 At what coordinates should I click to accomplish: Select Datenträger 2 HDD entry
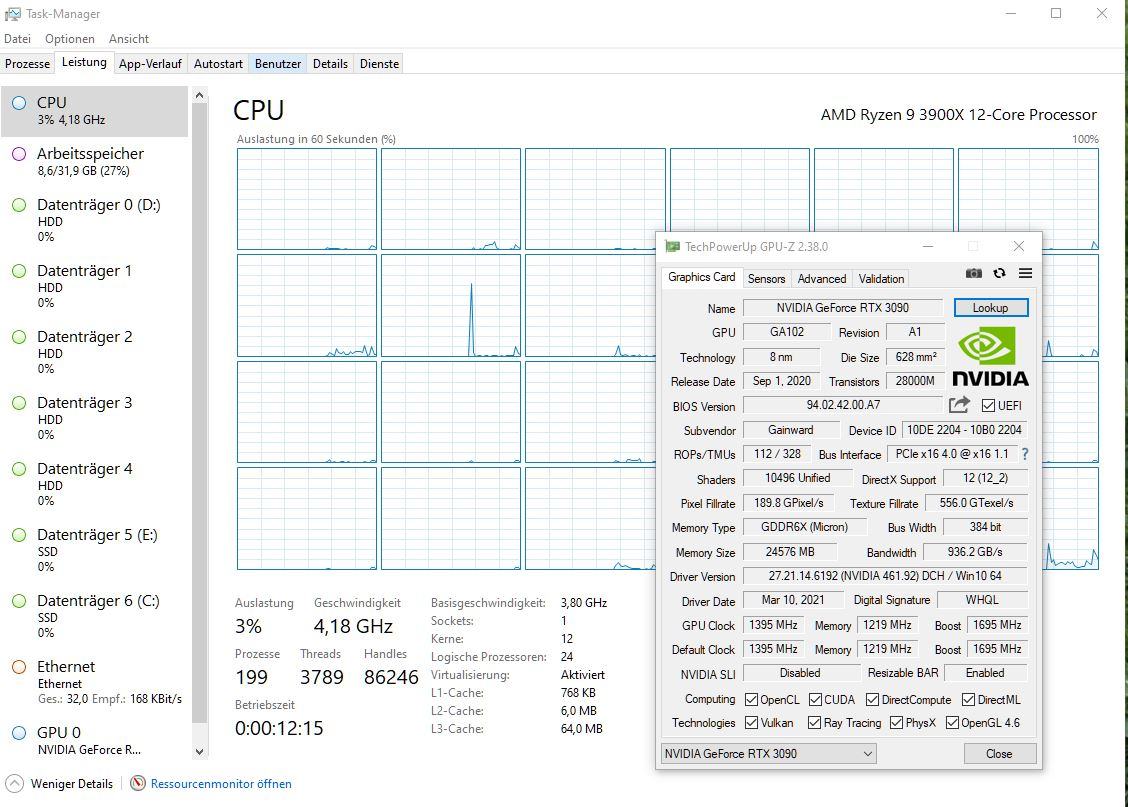click(94, 352)
